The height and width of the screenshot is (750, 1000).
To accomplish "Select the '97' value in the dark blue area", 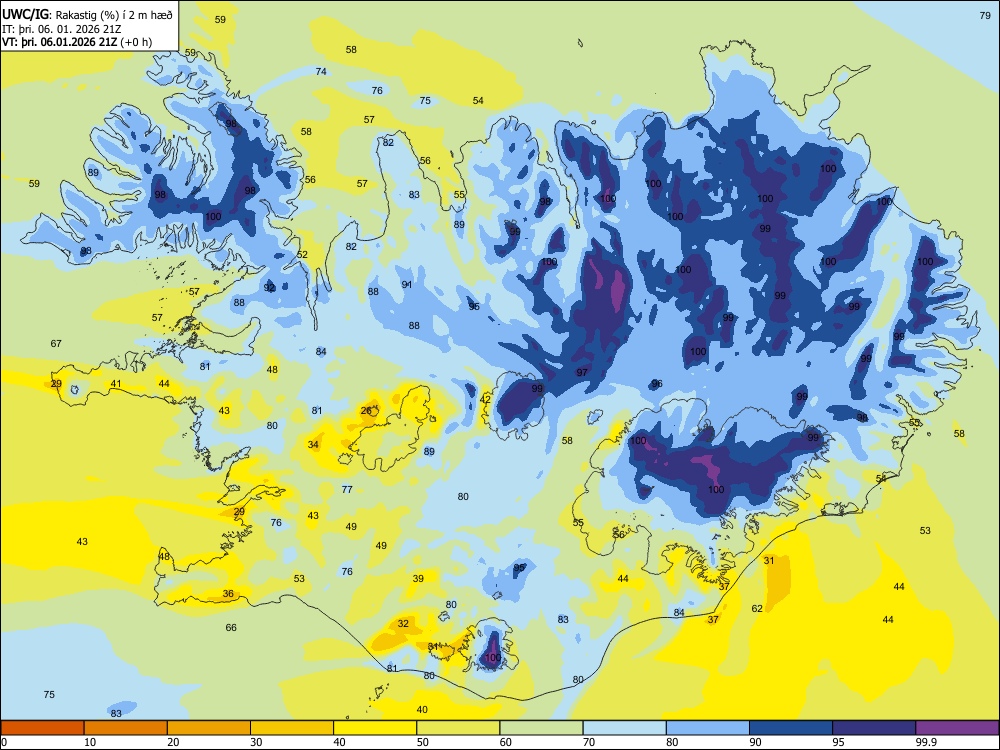I will pyautogui.click(x=582, y=372).
